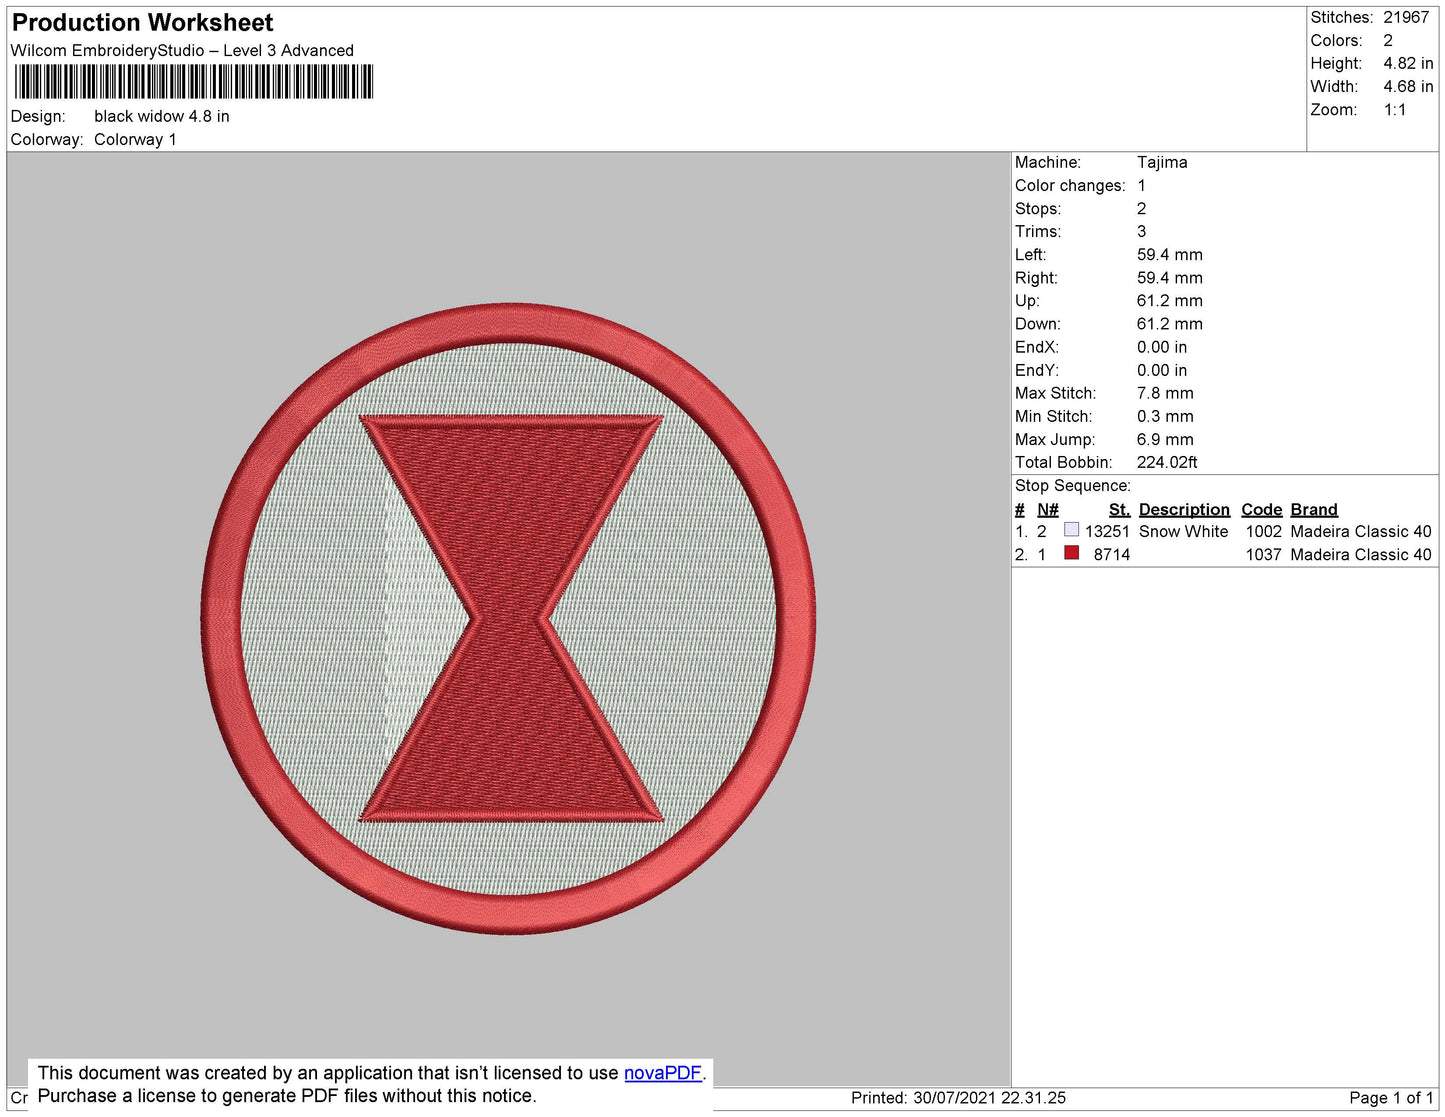Click the Total Bobbin value 224.02ft

(1167, 462)
